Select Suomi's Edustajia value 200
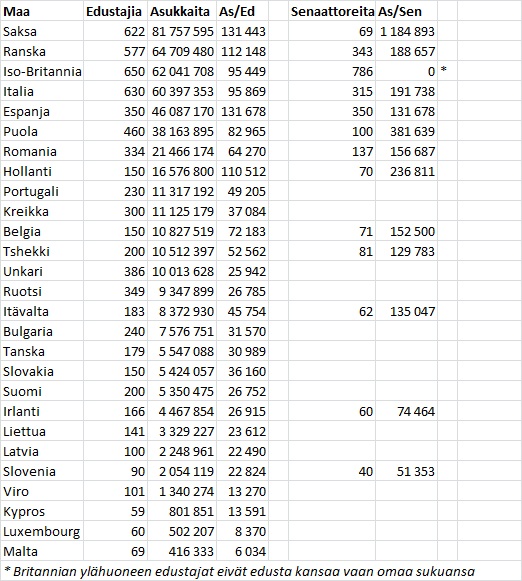Screen dimensions: 522x581 (x=115, y=391)
